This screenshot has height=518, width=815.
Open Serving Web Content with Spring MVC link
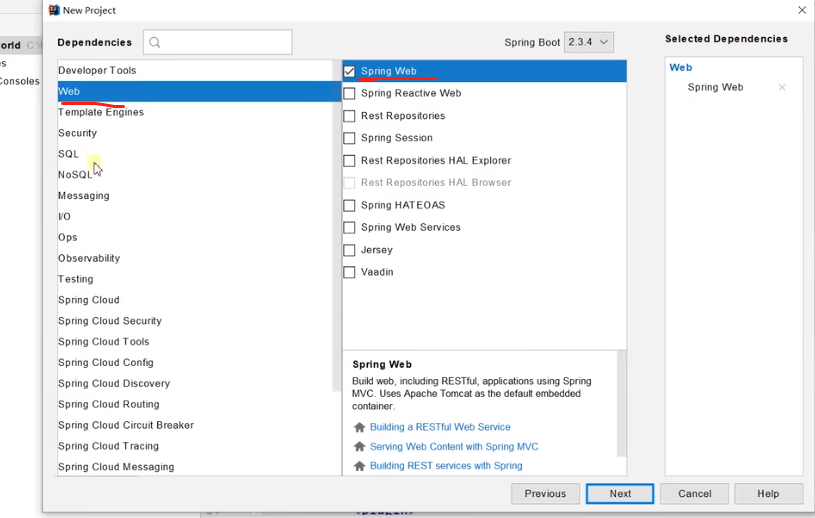point(454,446)
